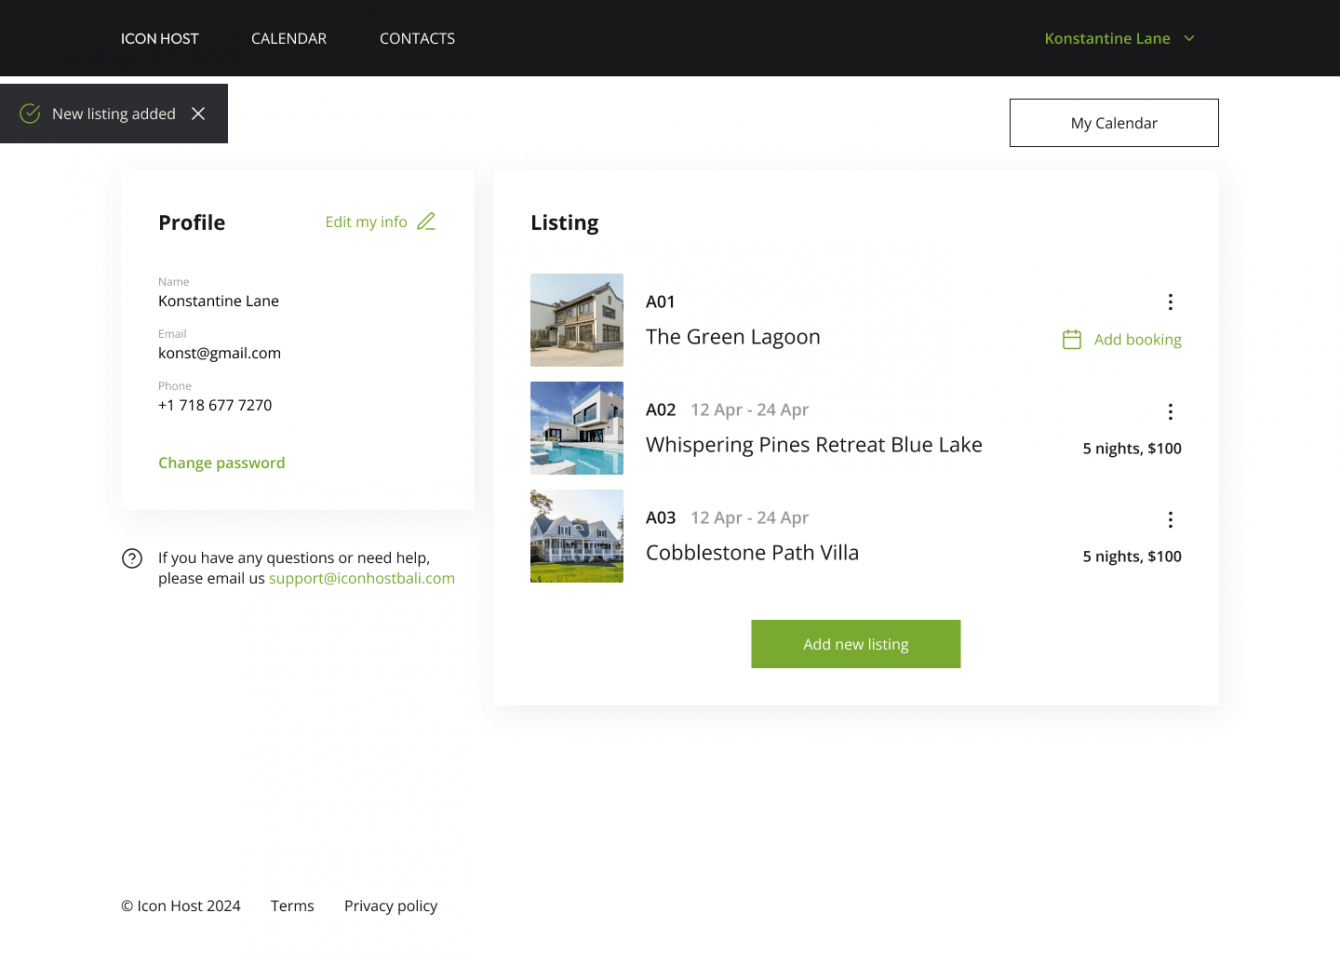The height and width of the screenshot is (953, 1340).
Task: Open the My Calendar button
Action: tap(1114, 123)
